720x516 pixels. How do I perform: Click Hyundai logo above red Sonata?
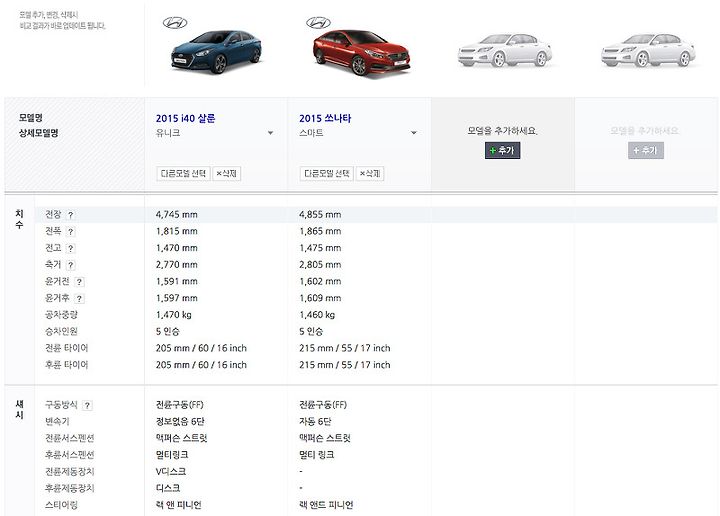click(318, 22)
